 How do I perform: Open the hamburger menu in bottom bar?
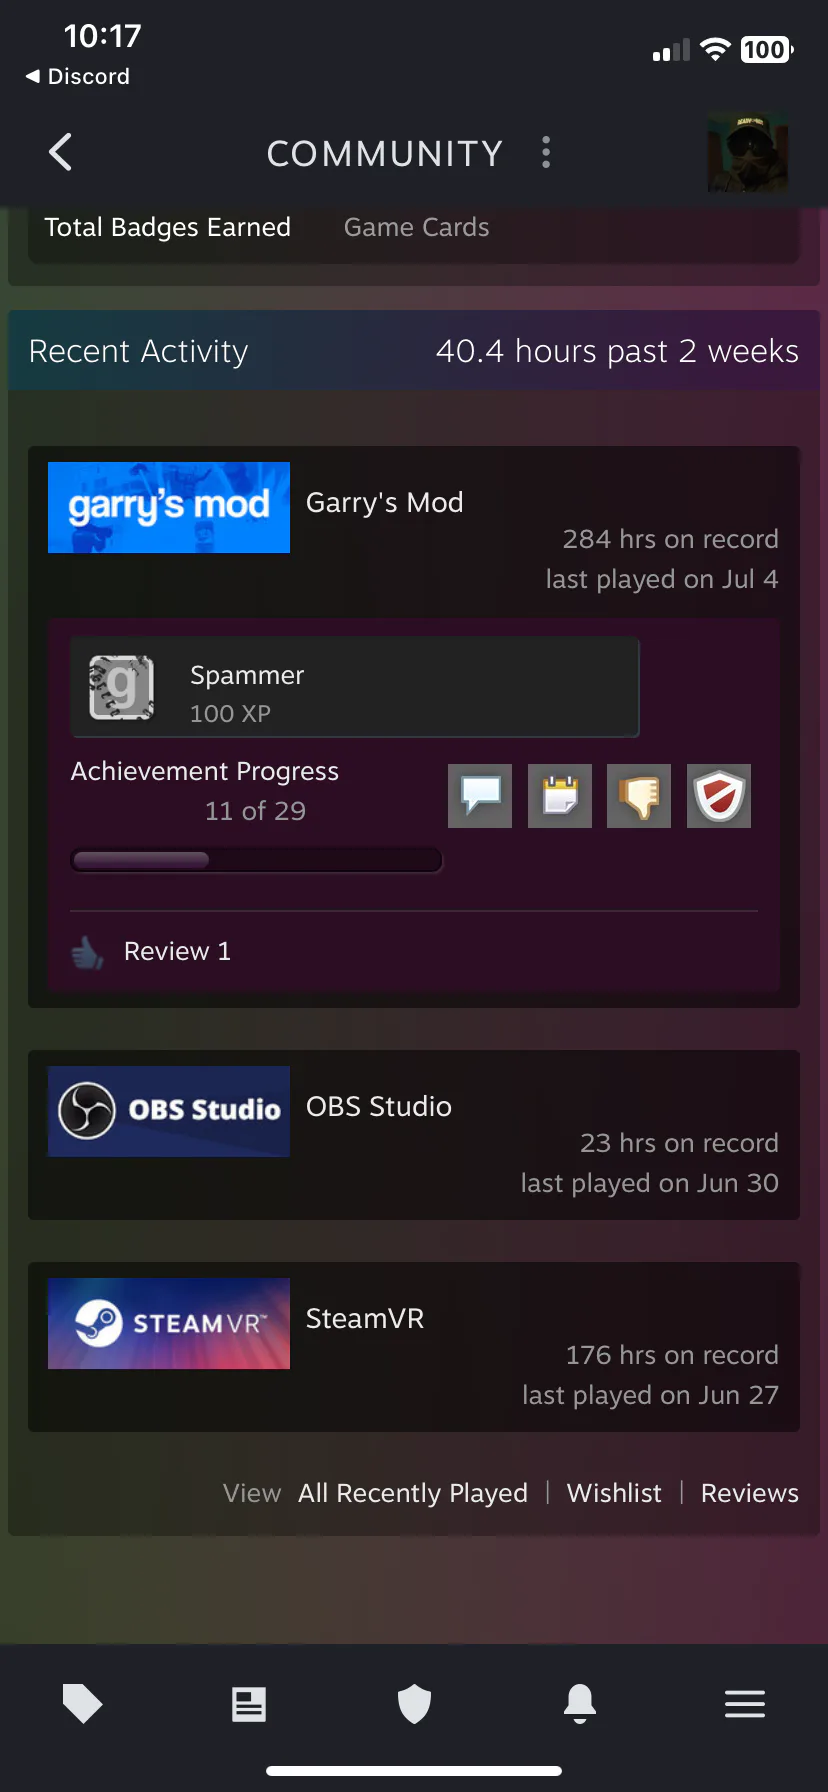[x=745, y=1704]
